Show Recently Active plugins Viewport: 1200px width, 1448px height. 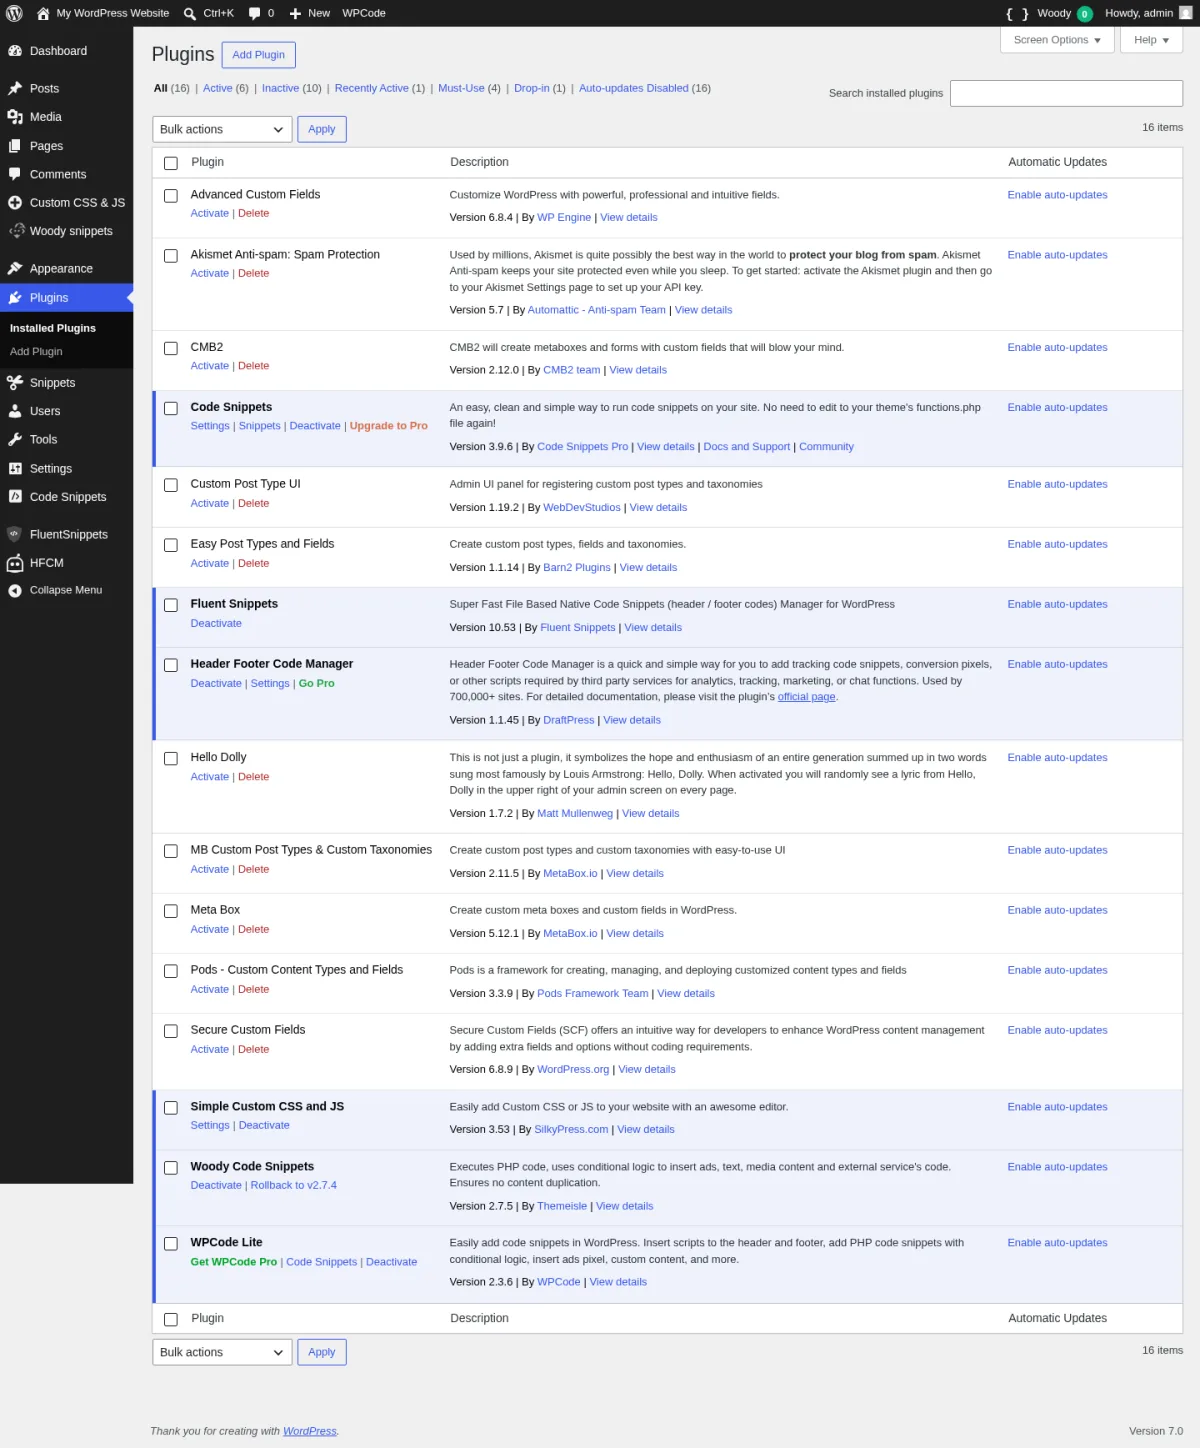pos(371,88)
